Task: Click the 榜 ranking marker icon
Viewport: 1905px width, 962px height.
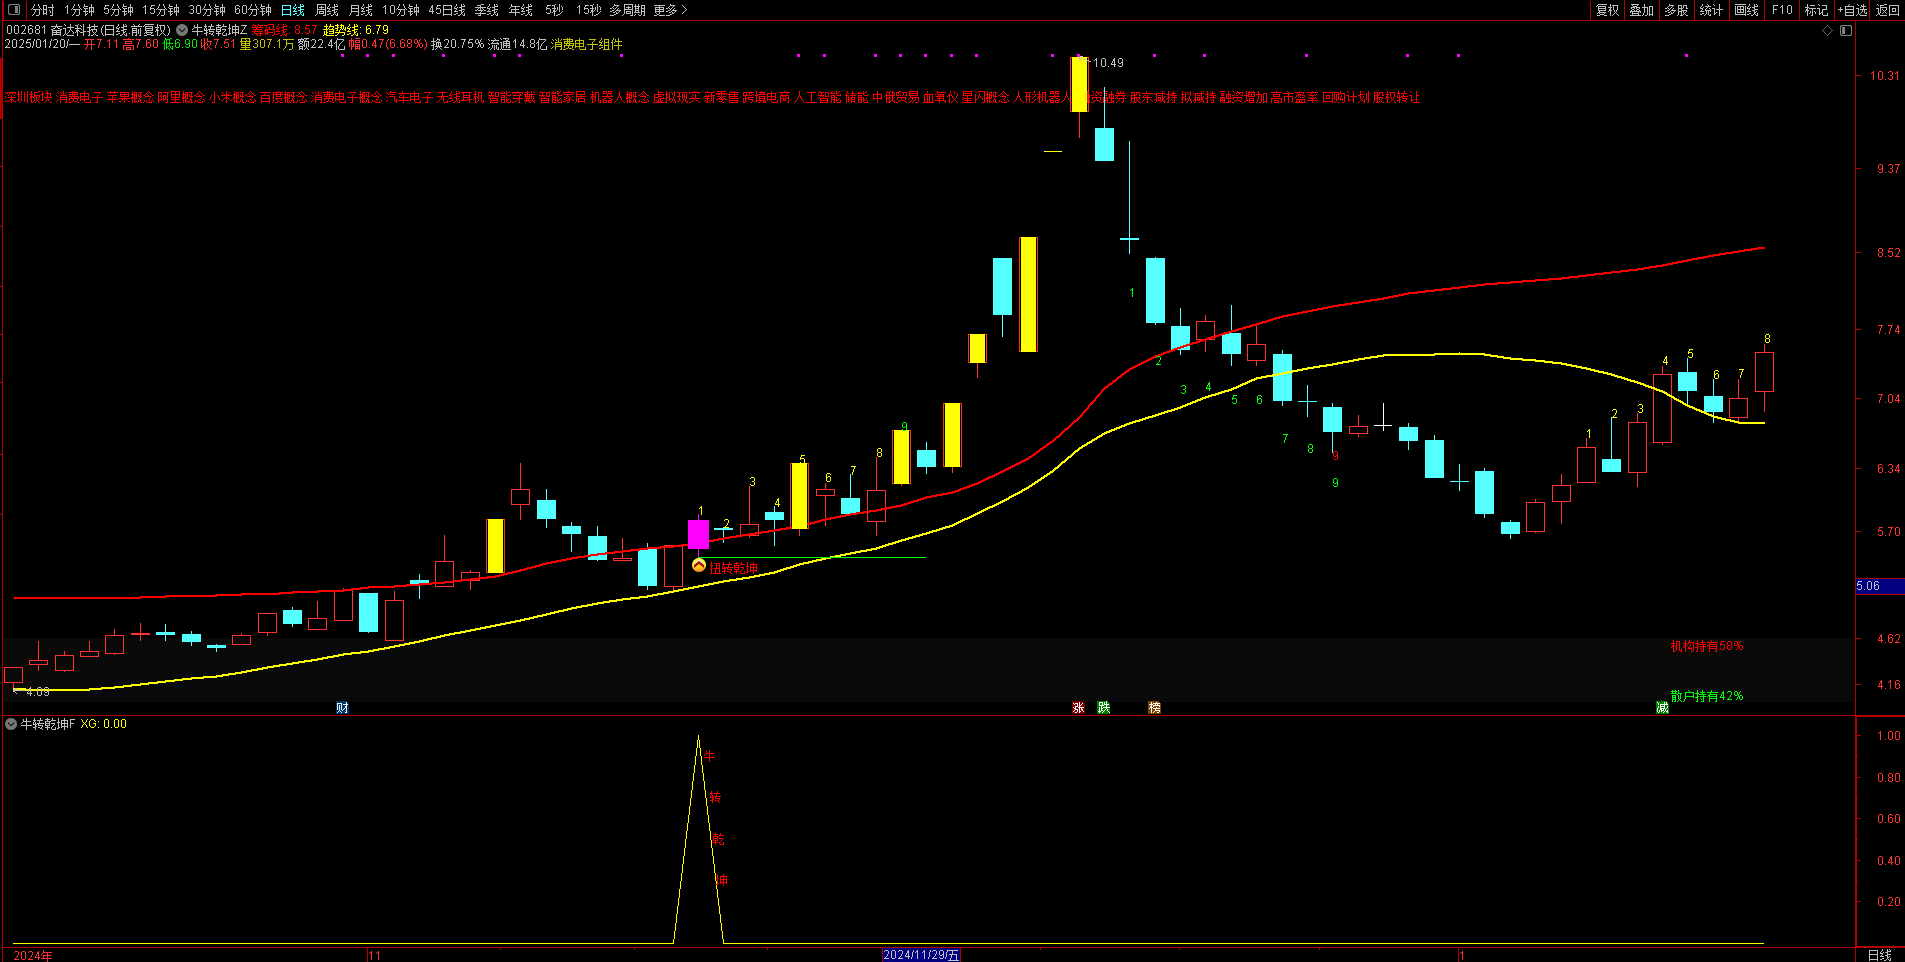Action: coord(1154,708)
